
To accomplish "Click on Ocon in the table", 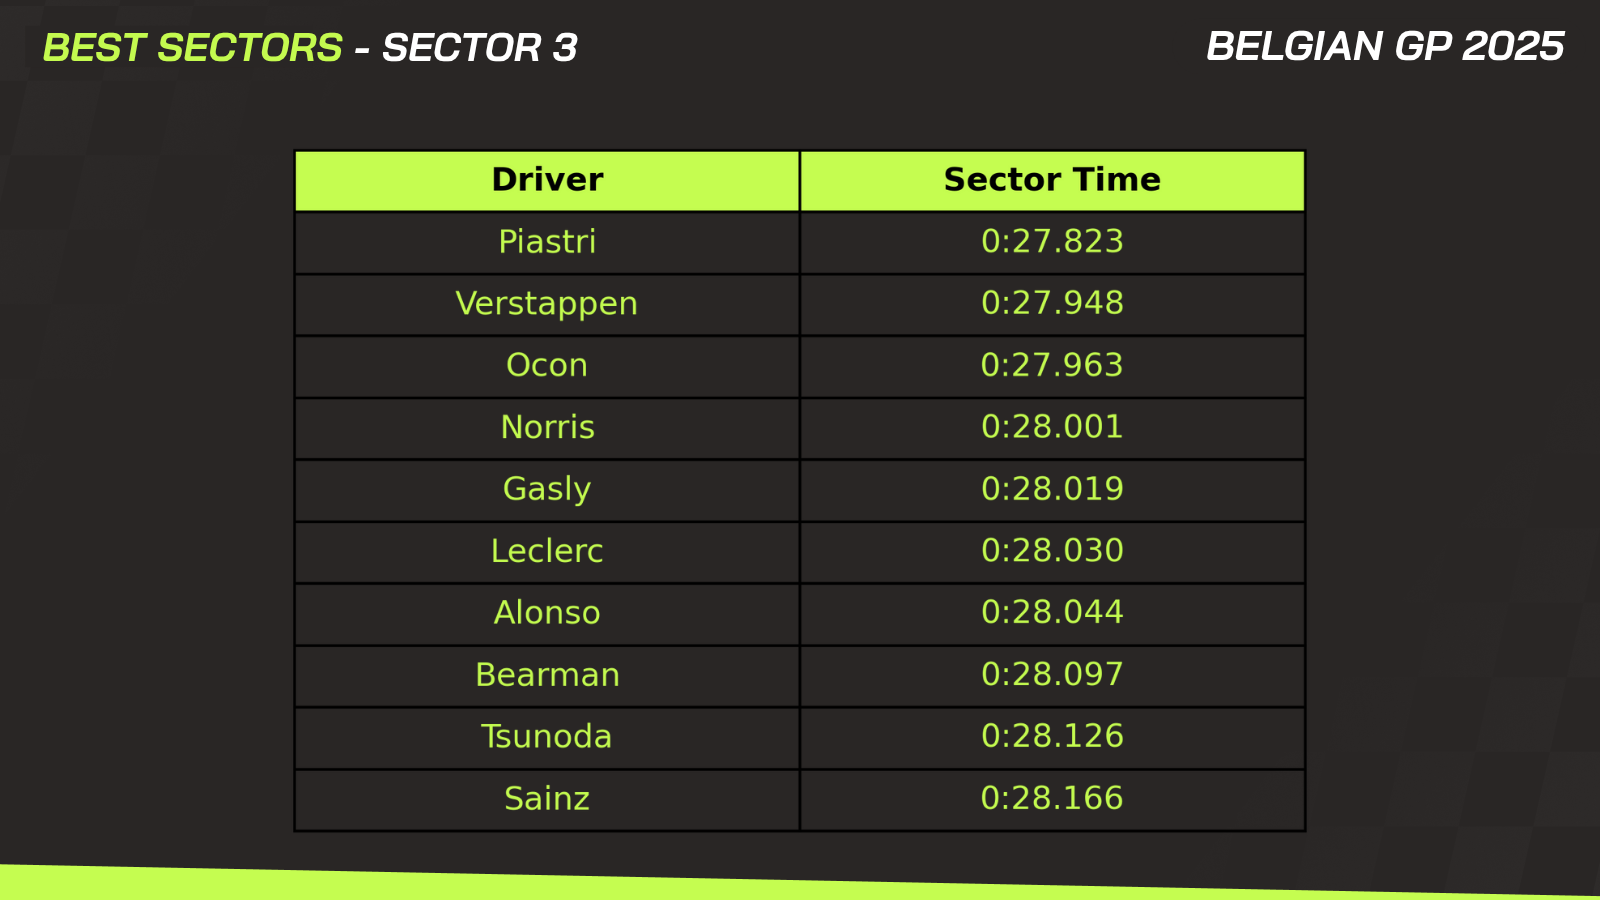I will [547, 366].
